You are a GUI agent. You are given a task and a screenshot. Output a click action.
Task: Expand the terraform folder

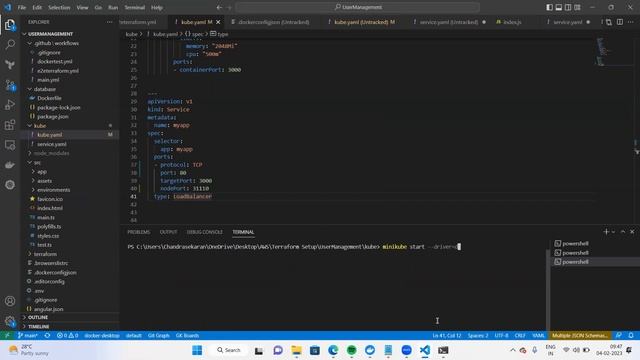(x=45, y=254)
